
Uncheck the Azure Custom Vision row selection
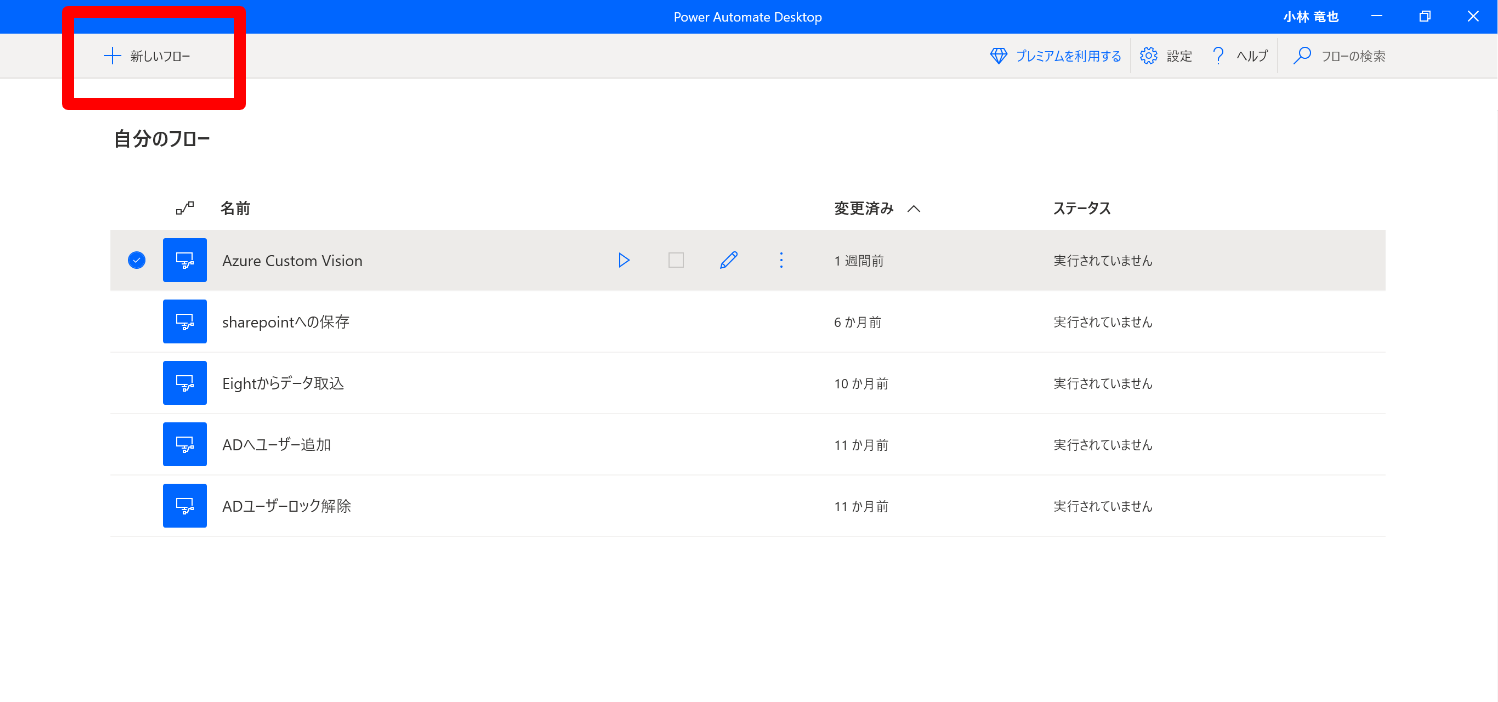click(137, 260)
